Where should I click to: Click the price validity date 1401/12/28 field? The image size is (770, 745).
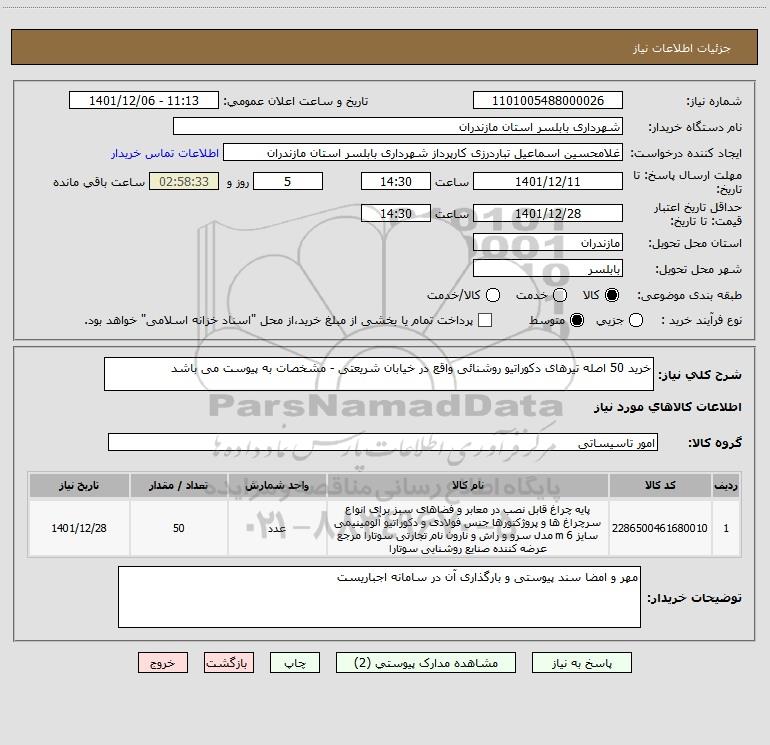(548, 214)
